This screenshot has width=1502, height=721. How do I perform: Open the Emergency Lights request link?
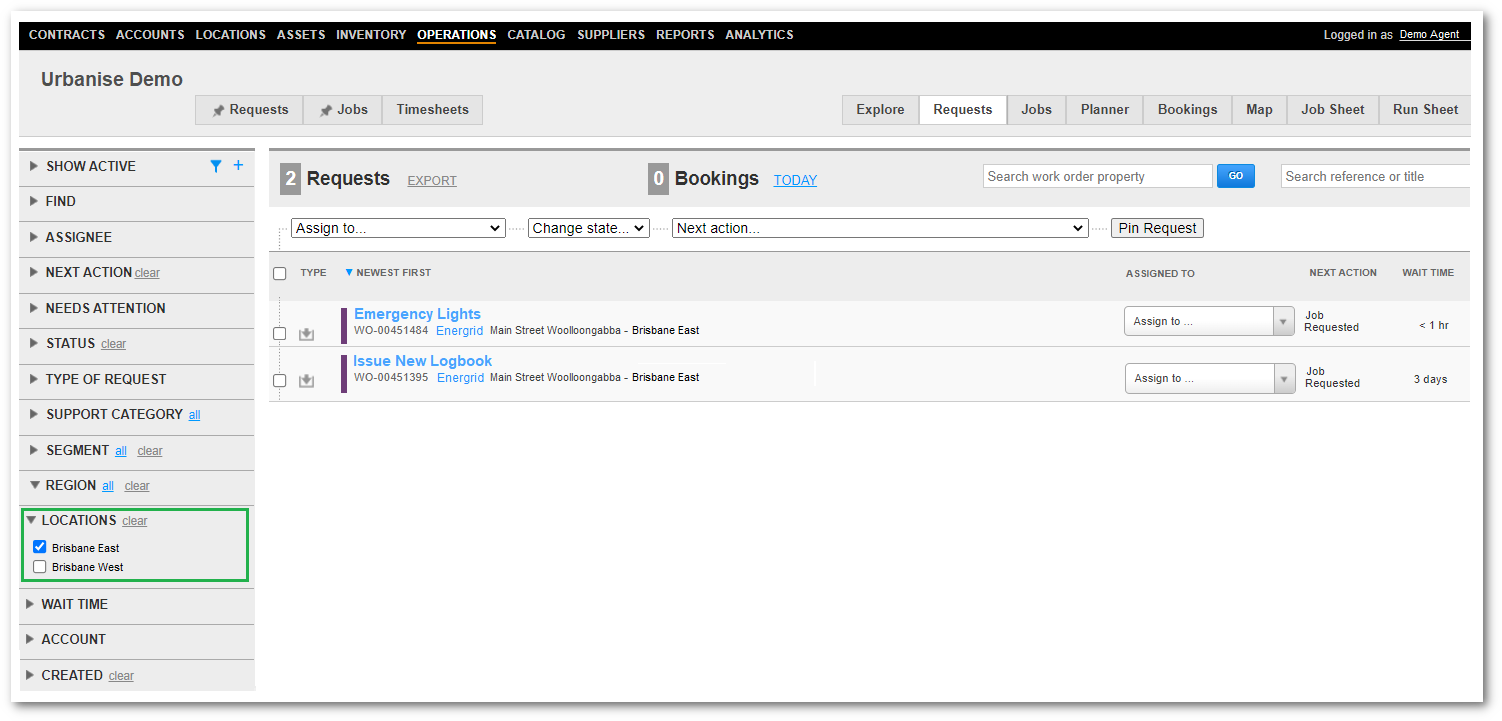(417, 314)
